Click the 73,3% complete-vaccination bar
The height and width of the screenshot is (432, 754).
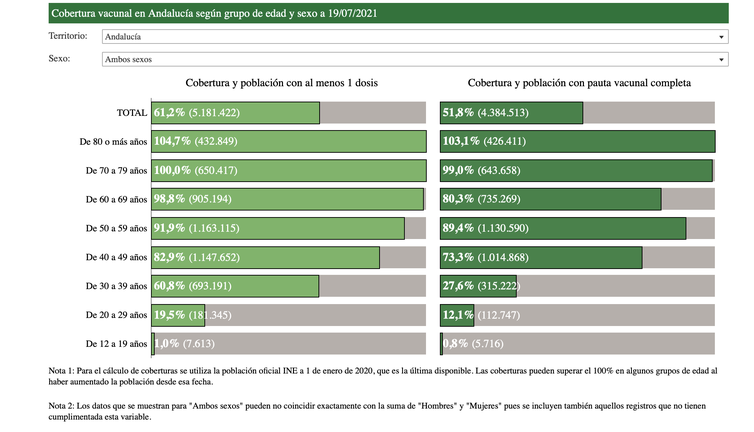pos(541,258)
